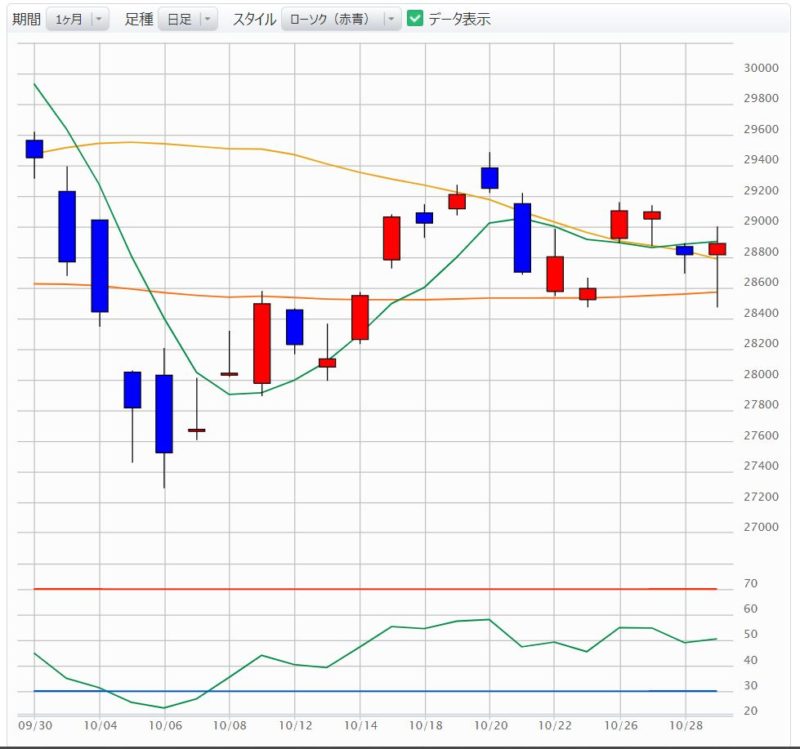The image size is (800, 749).
Task: Expand the スタイル dropdown showing ローソク（赤青）
Action: (x=341, y=19)
